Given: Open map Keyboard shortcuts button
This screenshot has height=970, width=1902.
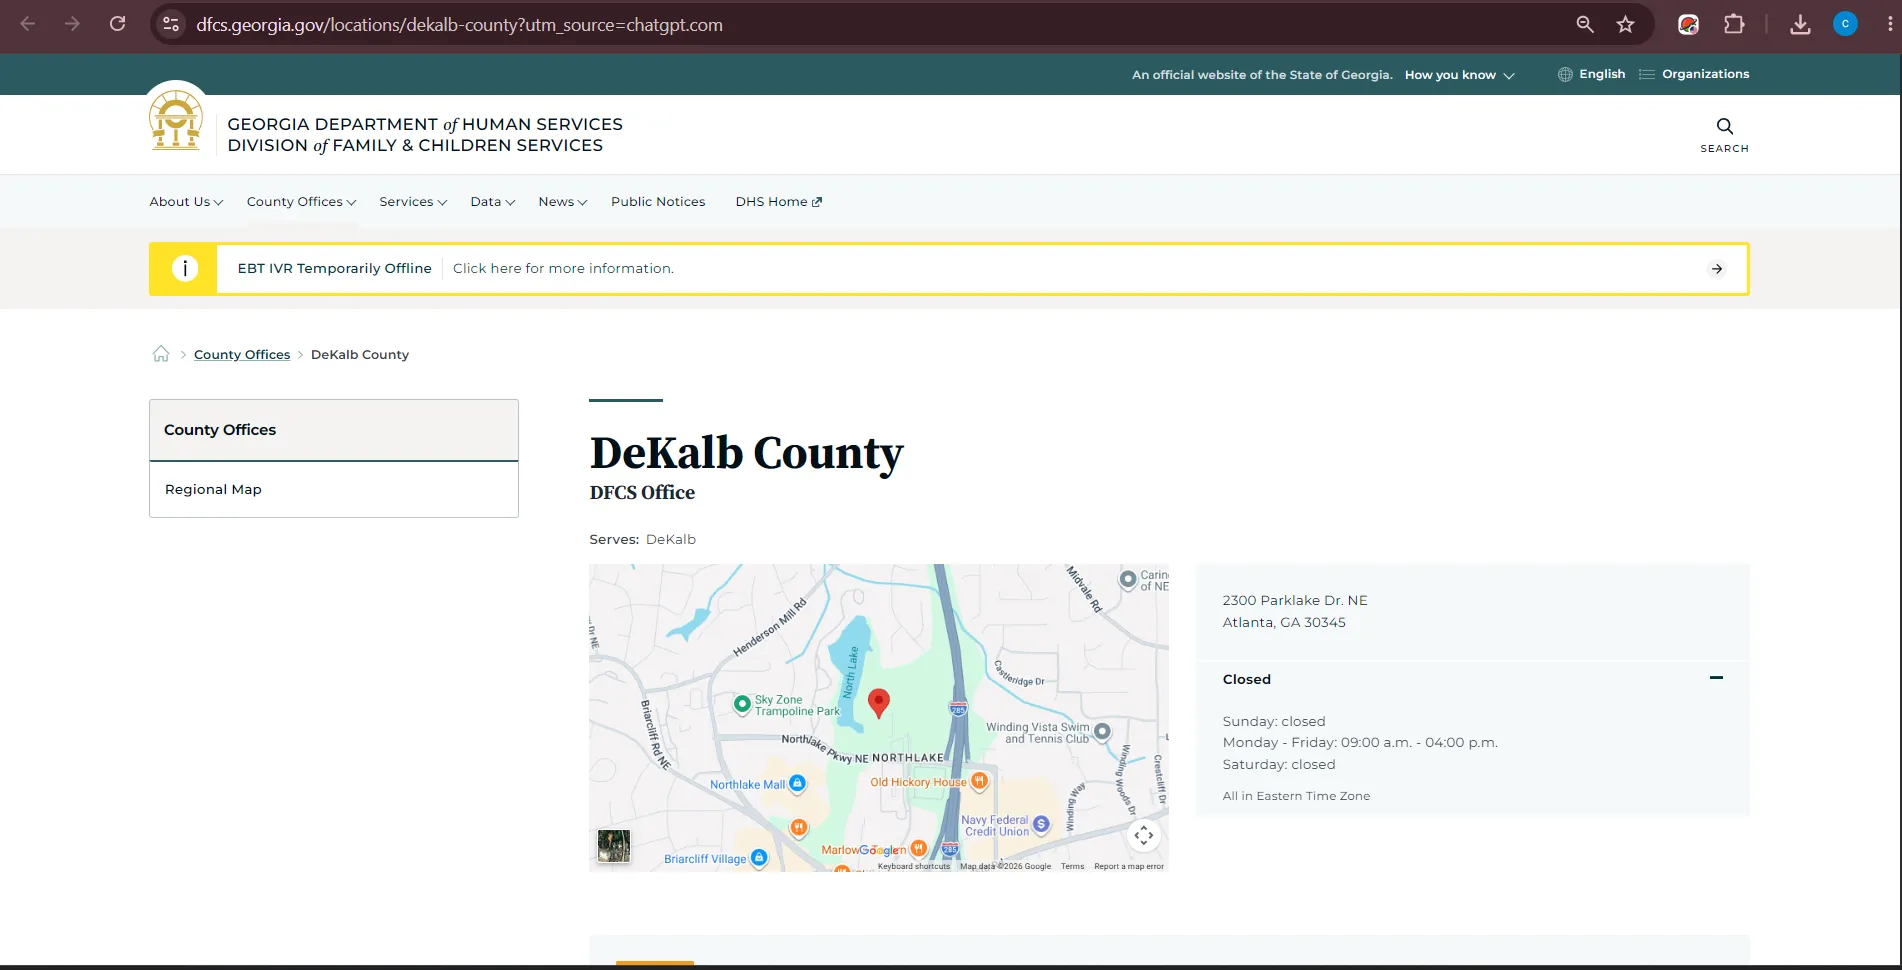Looking at the screenshot, I should (914, 866).
